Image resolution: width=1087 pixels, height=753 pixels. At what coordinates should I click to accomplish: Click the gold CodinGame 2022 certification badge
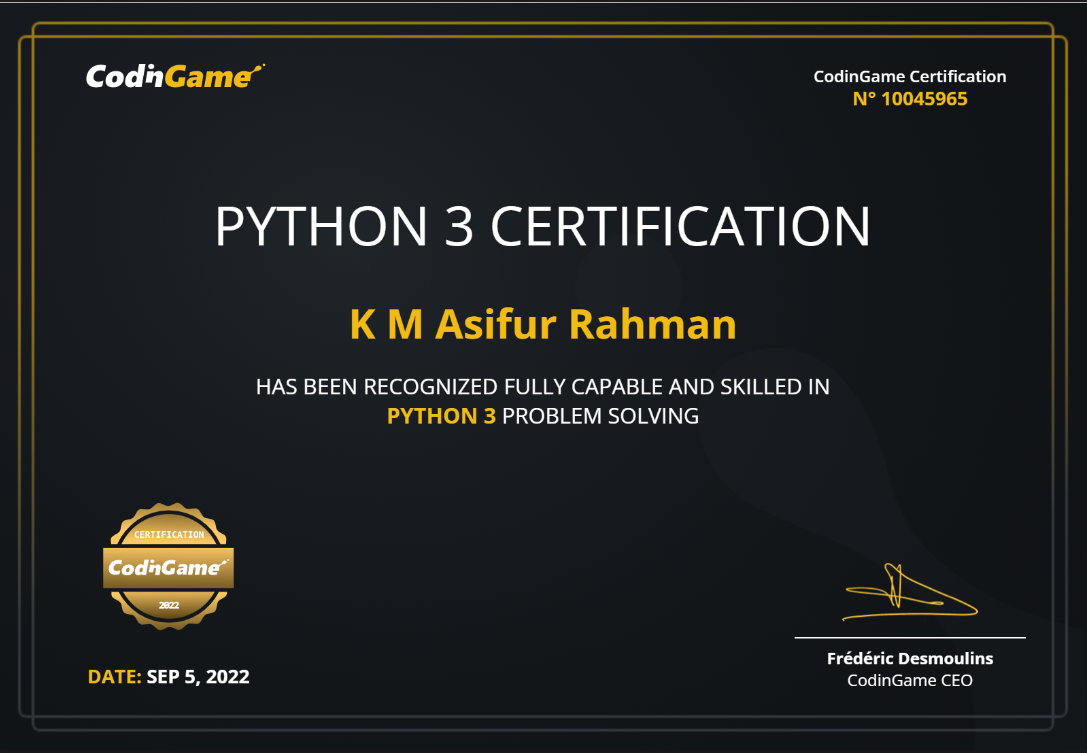click(168, 566)
